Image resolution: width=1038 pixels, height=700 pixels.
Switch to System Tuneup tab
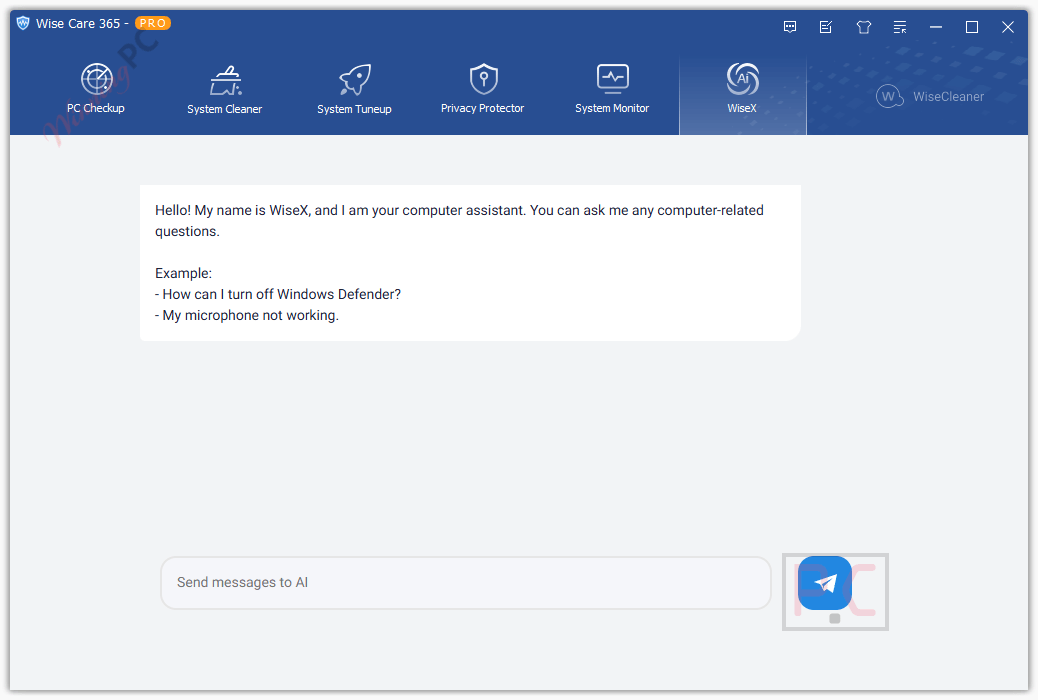[x=354, y=90]
